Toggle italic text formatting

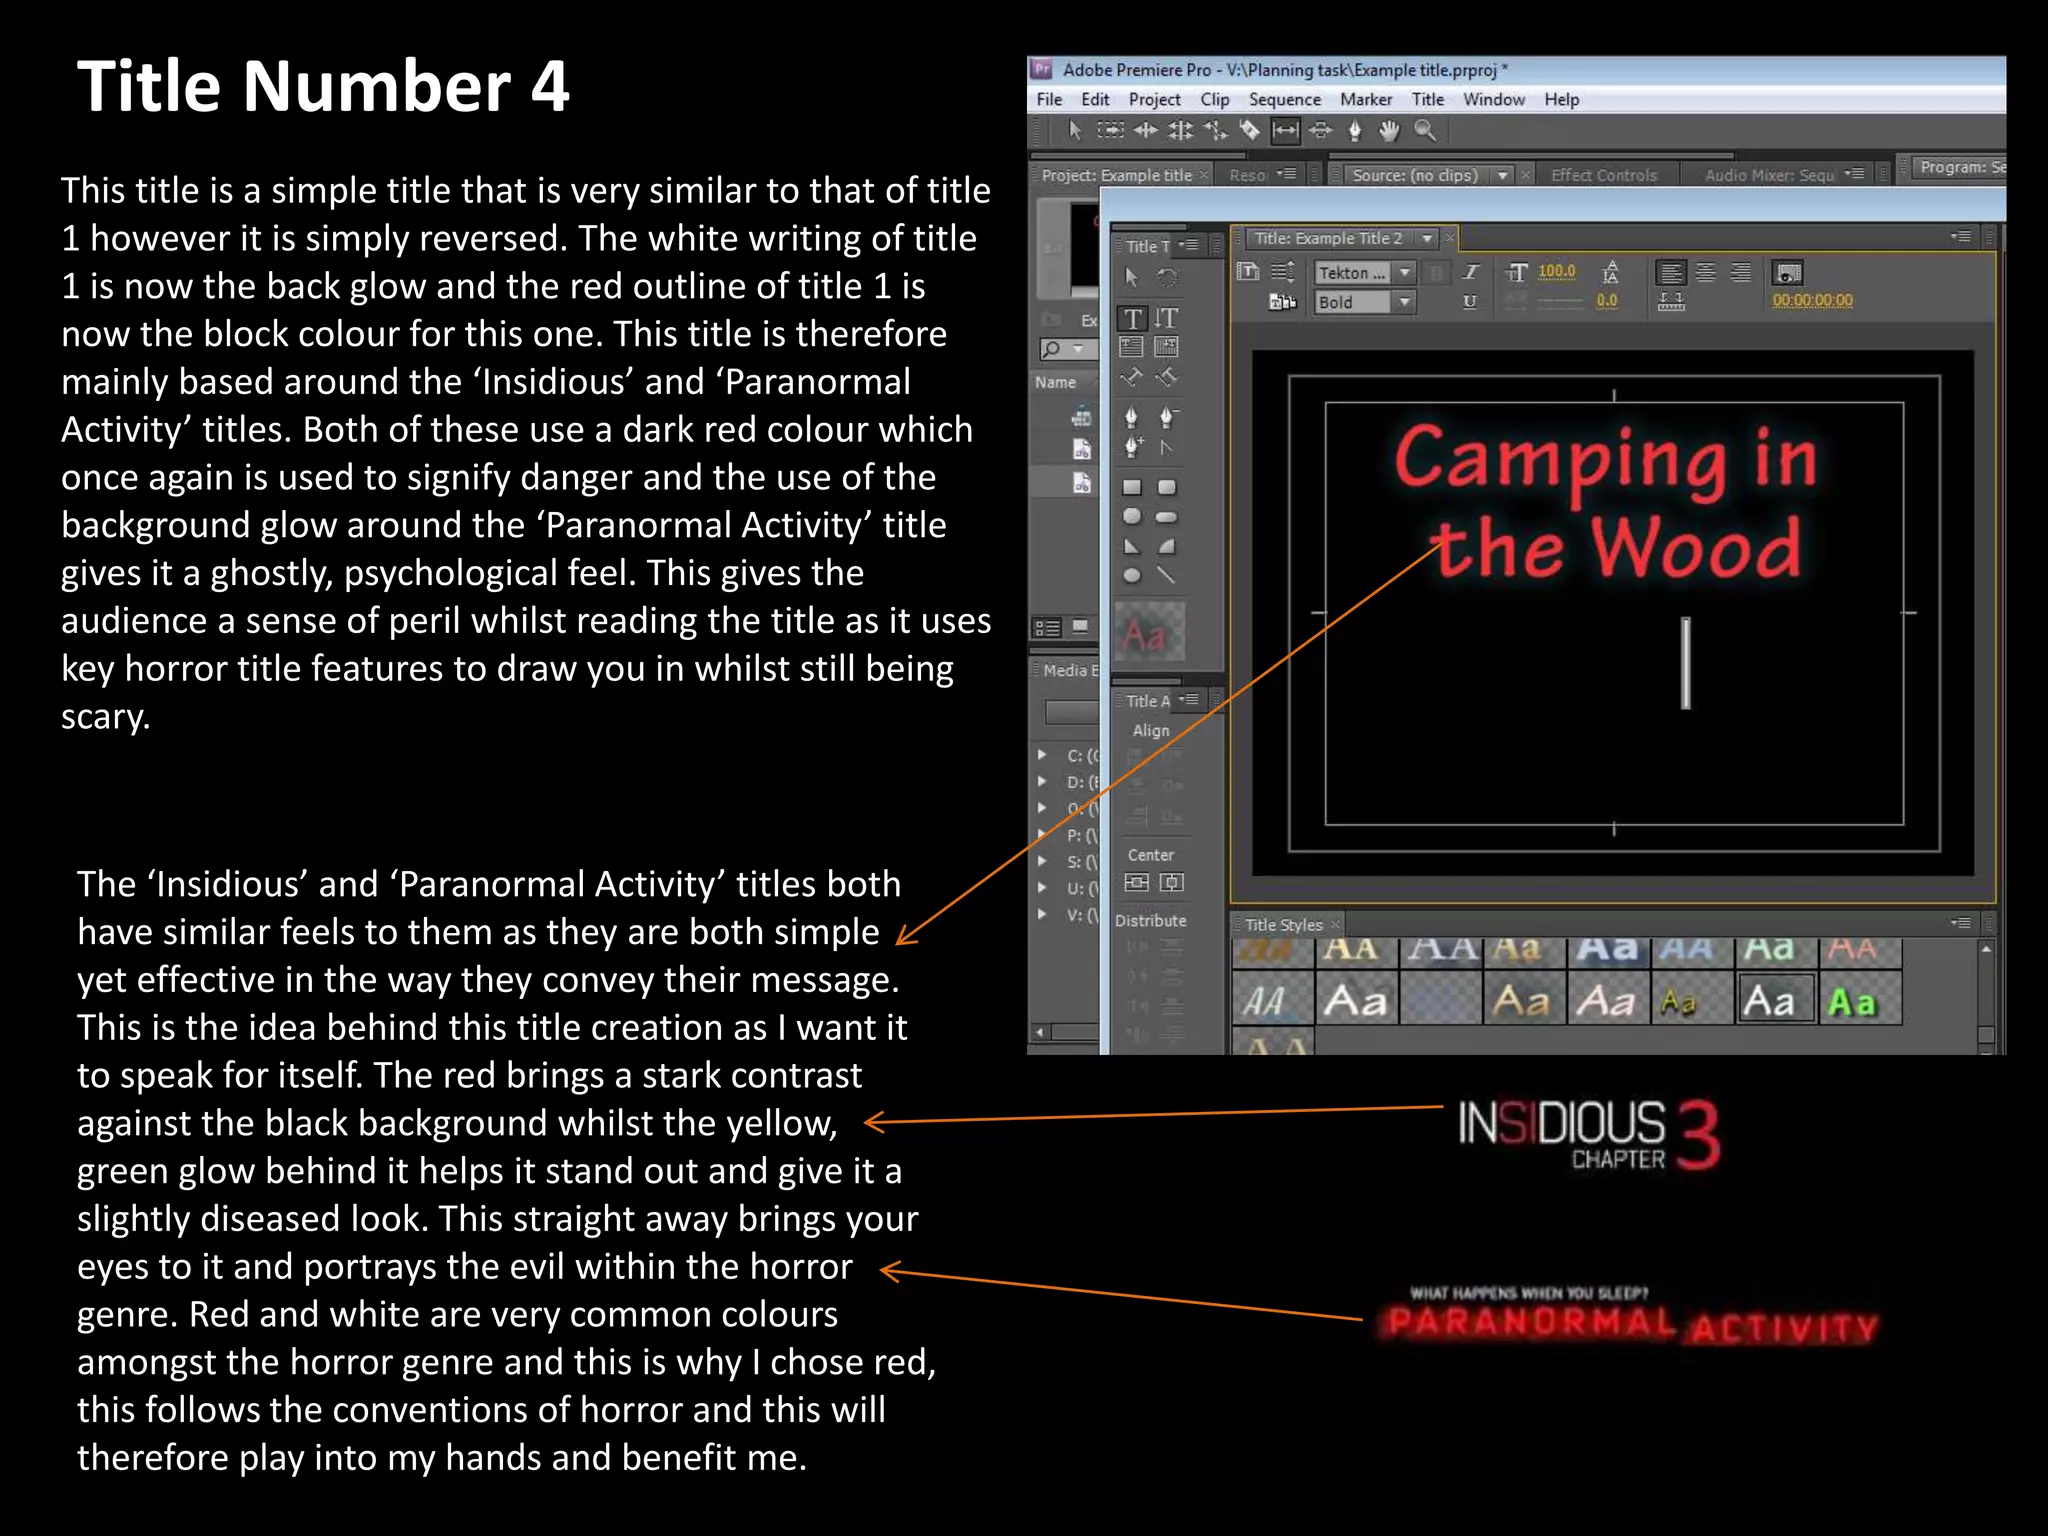(1470, 272)
